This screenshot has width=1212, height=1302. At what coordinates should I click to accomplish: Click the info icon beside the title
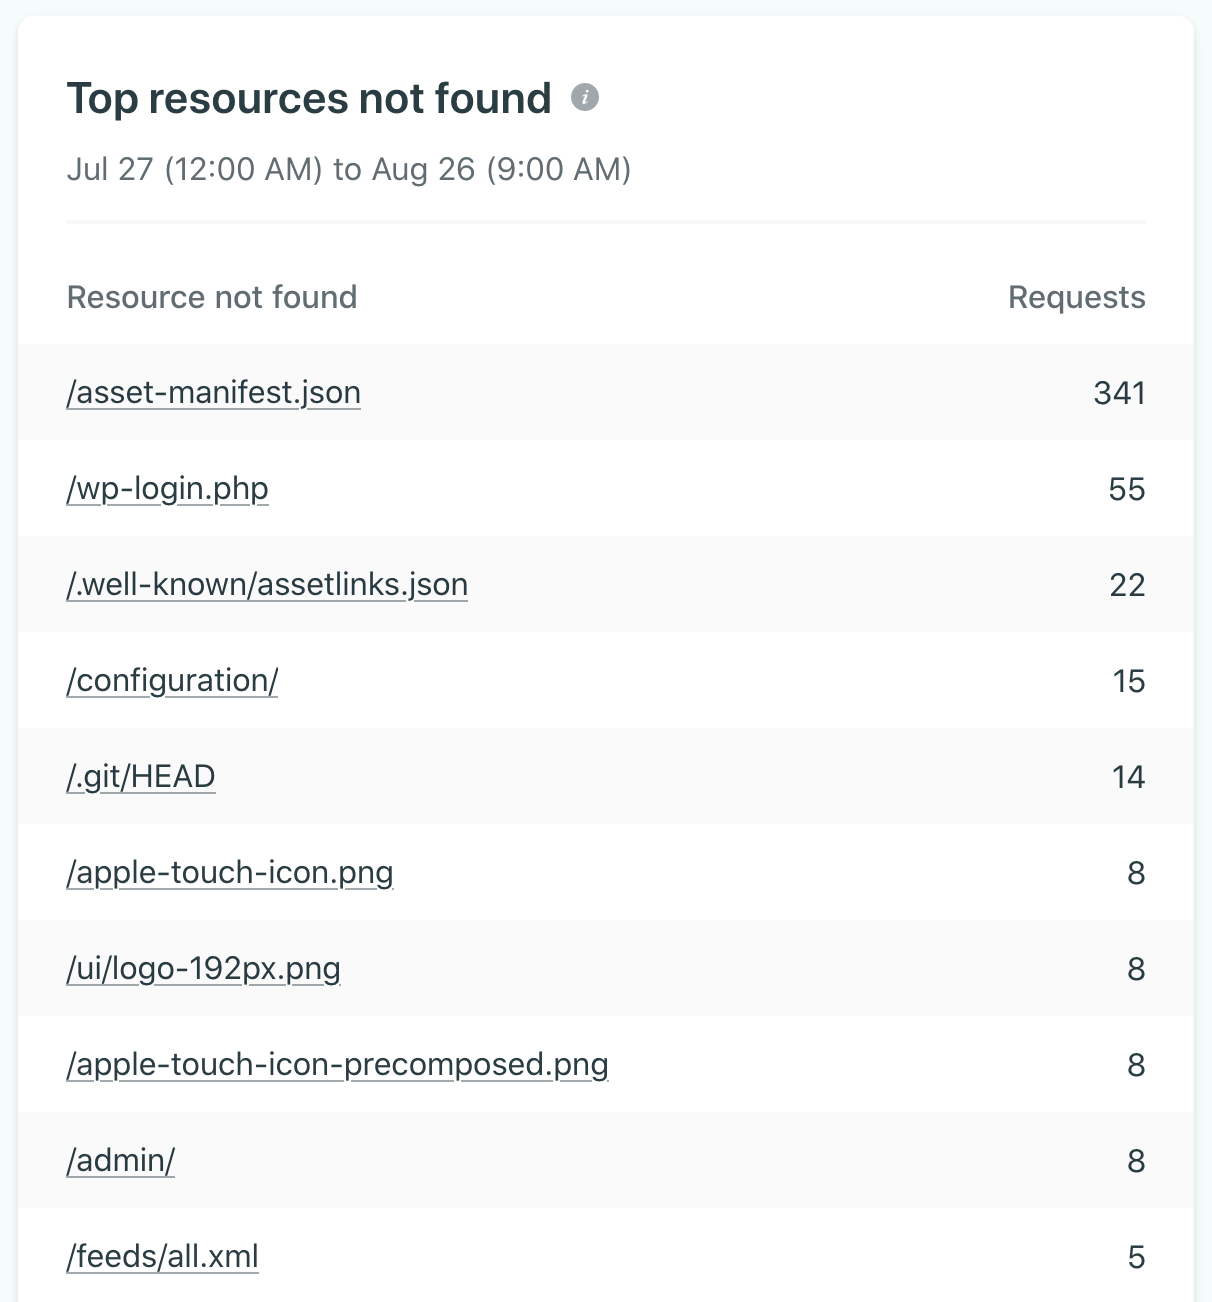pyautogui.click(x=585, y=98)
